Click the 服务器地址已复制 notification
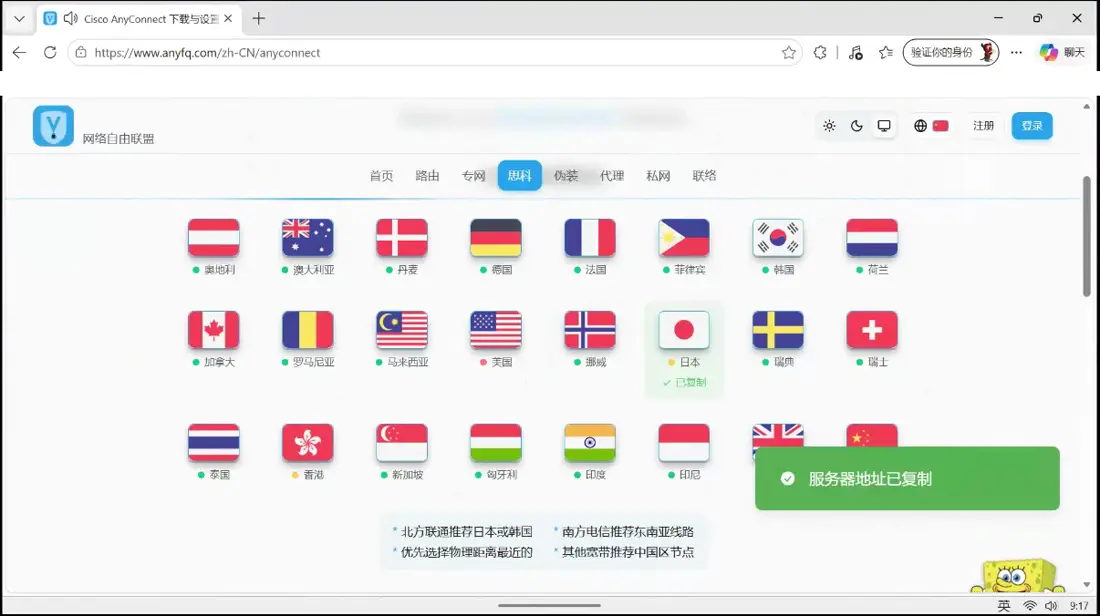 point(907,478)
